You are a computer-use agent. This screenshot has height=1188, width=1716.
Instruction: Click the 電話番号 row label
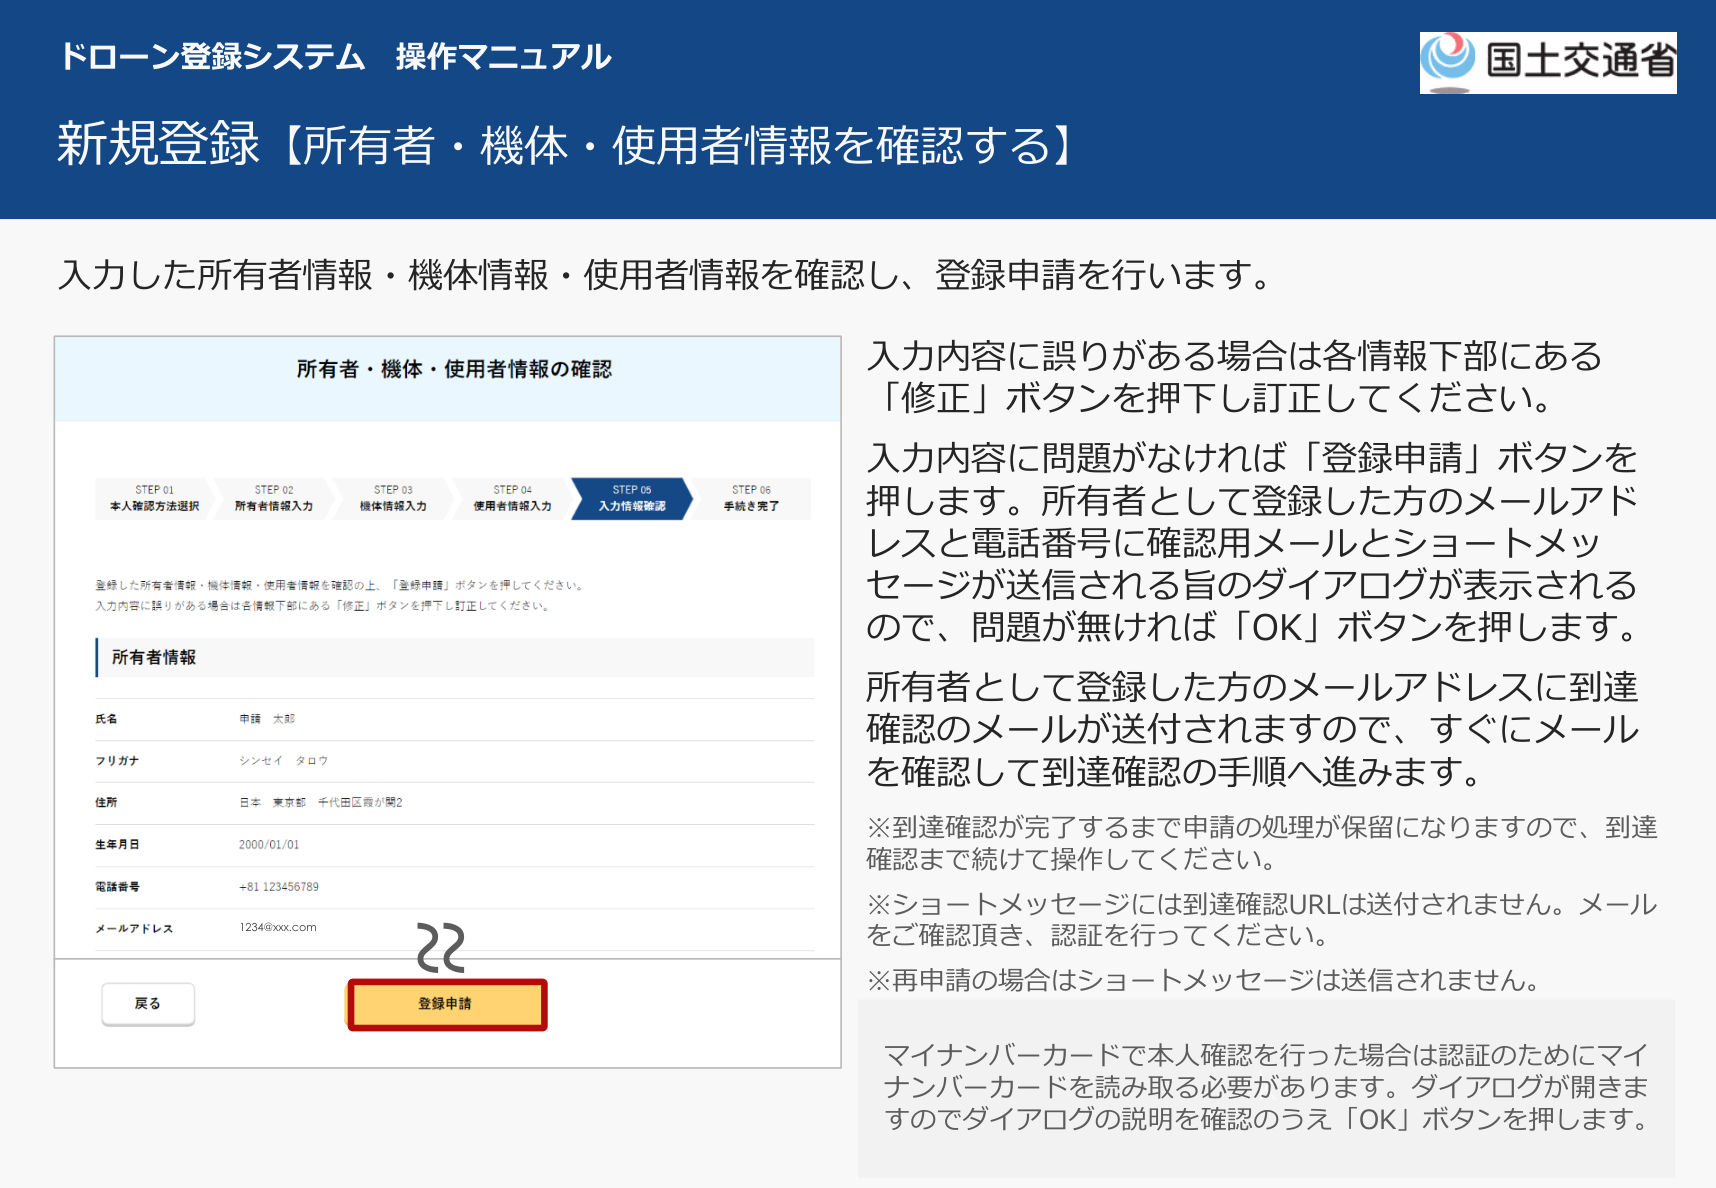pos(117,887)
